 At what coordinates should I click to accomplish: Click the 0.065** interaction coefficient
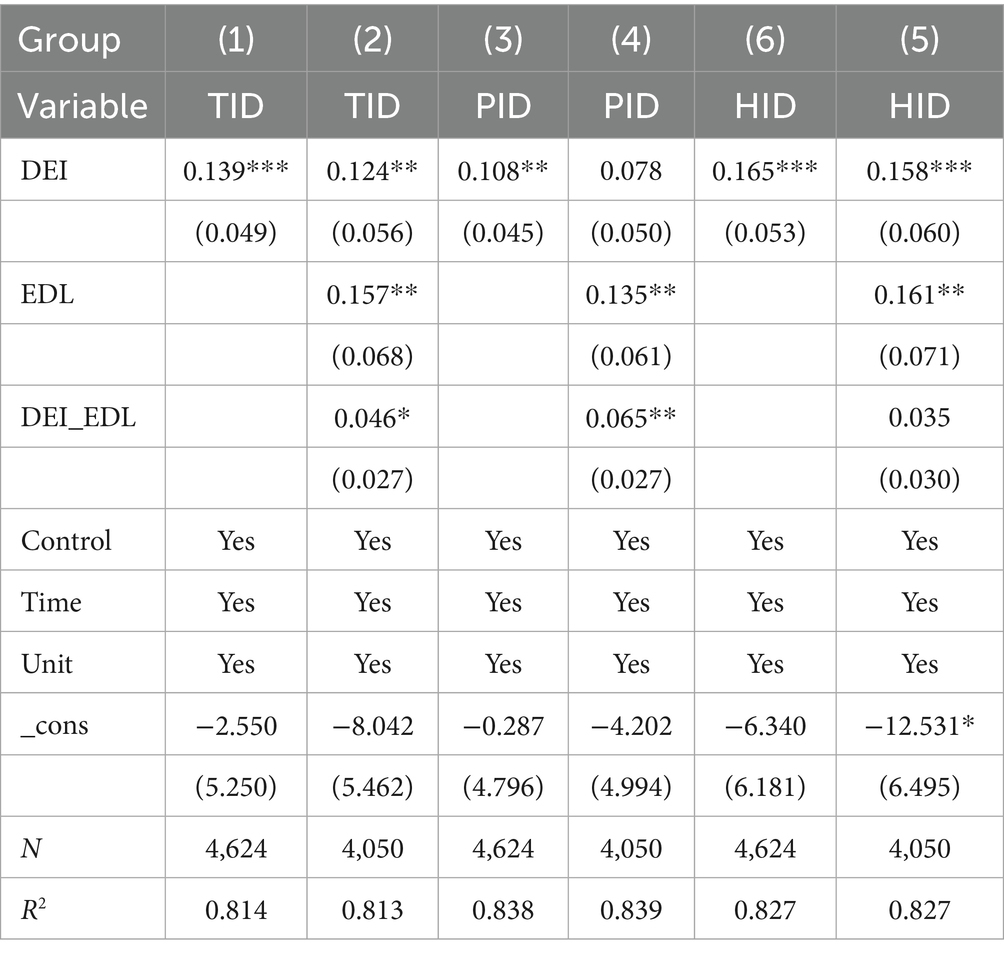[632, 417]
